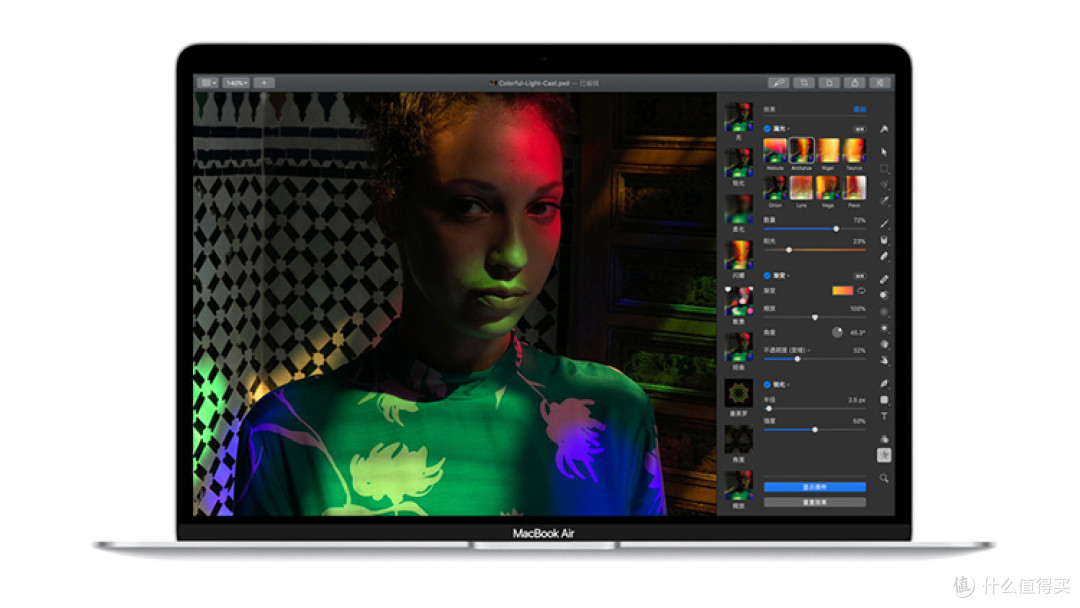Click the gradient scale slider at 100%
Image resolution: width=1080 pixels, height=608 pixels.
pos(815,317)
